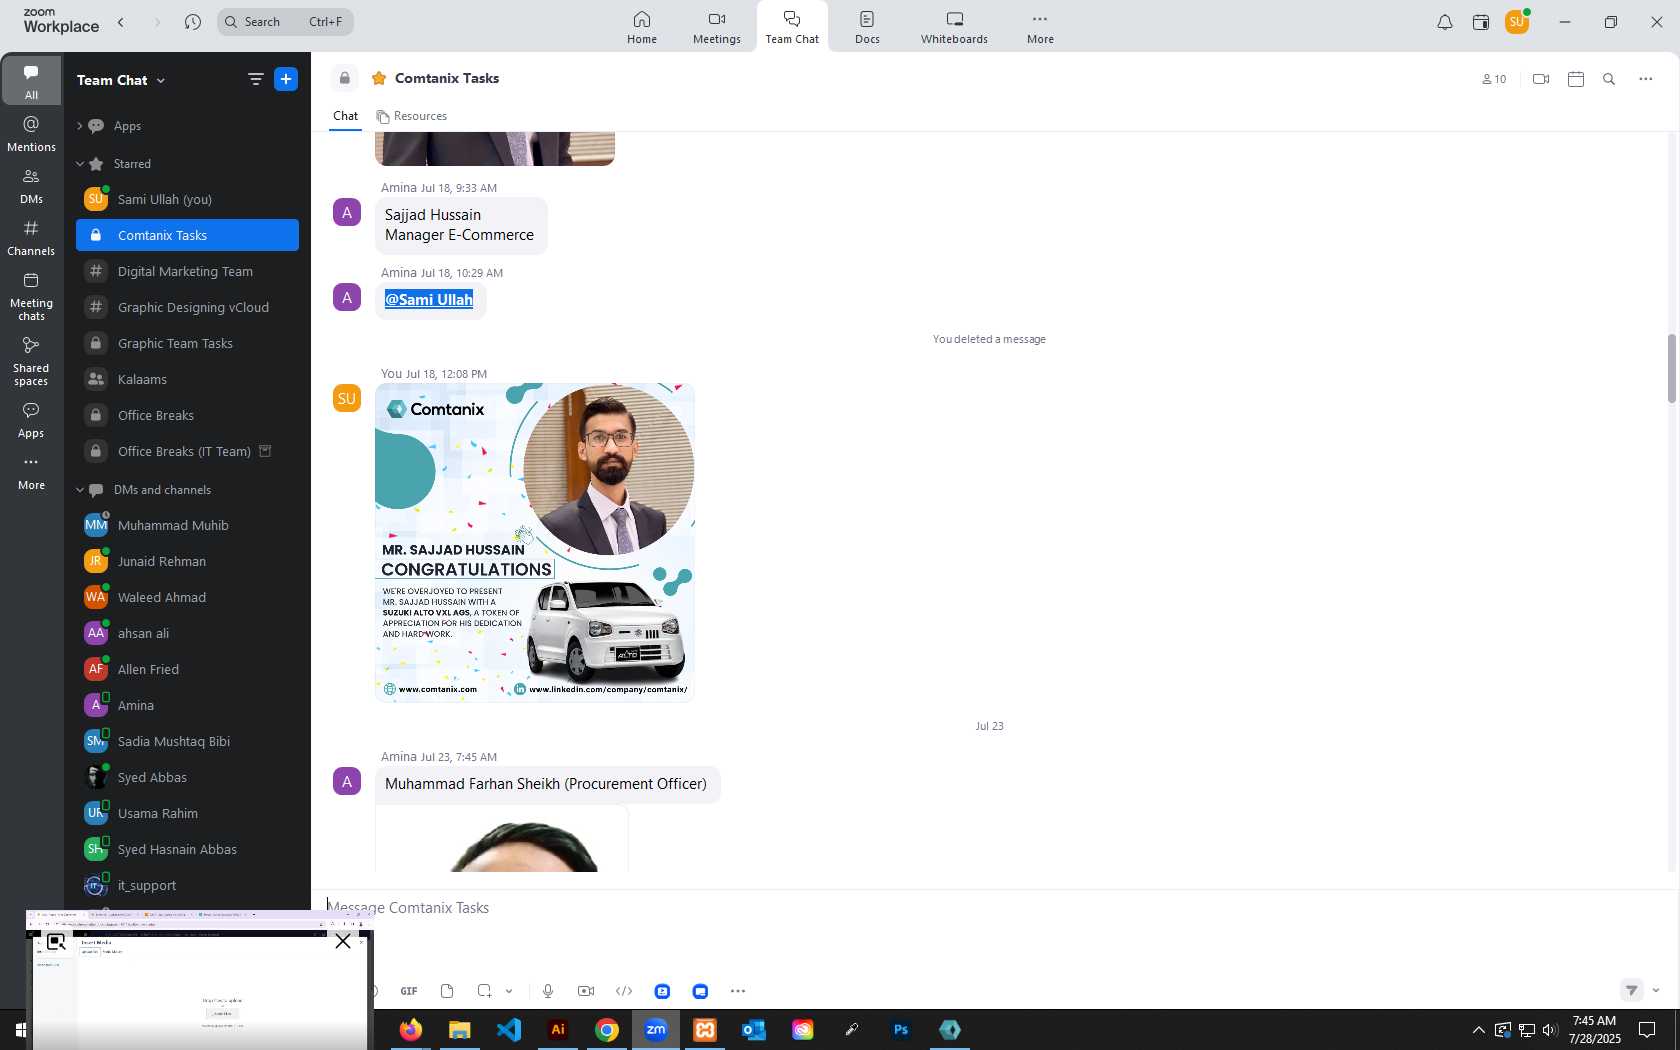
Task: Open the chat with Junaid Rehman
Action: click(x=187, y=561)
